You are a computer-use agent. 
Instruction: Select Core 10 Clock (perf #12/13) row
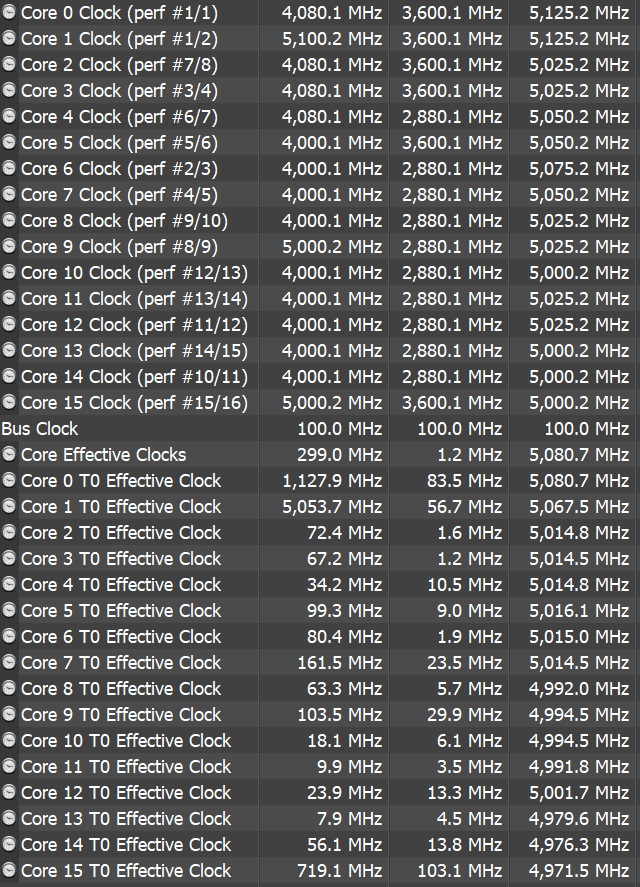320,273
